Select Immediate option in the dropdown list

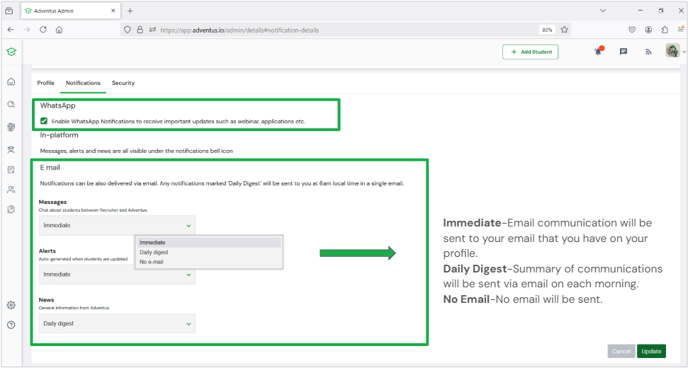coord(209,243)
